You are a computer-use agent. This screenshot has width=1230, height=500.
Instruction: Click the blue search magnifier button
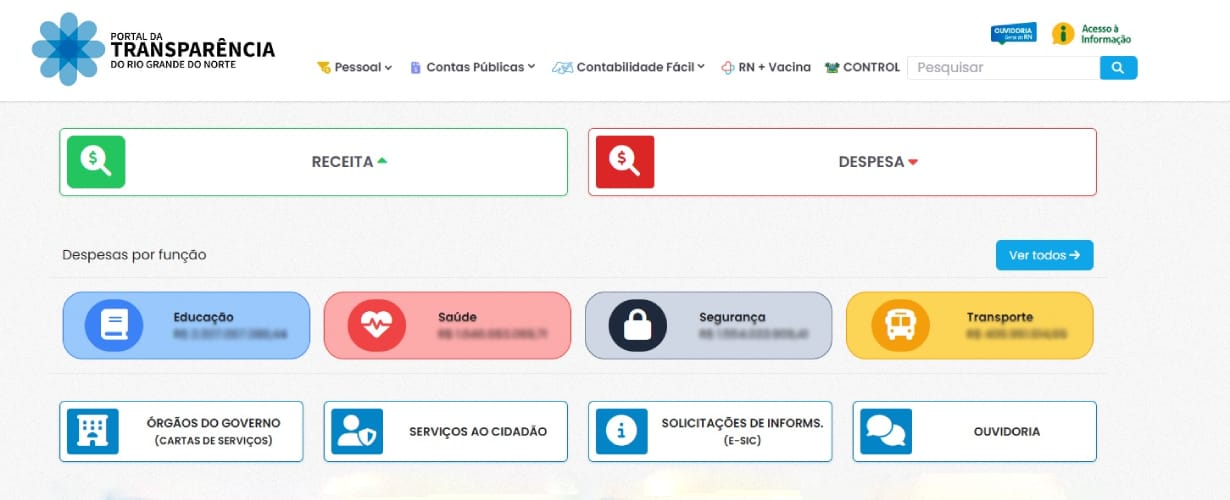click(x=1118, y=67)
